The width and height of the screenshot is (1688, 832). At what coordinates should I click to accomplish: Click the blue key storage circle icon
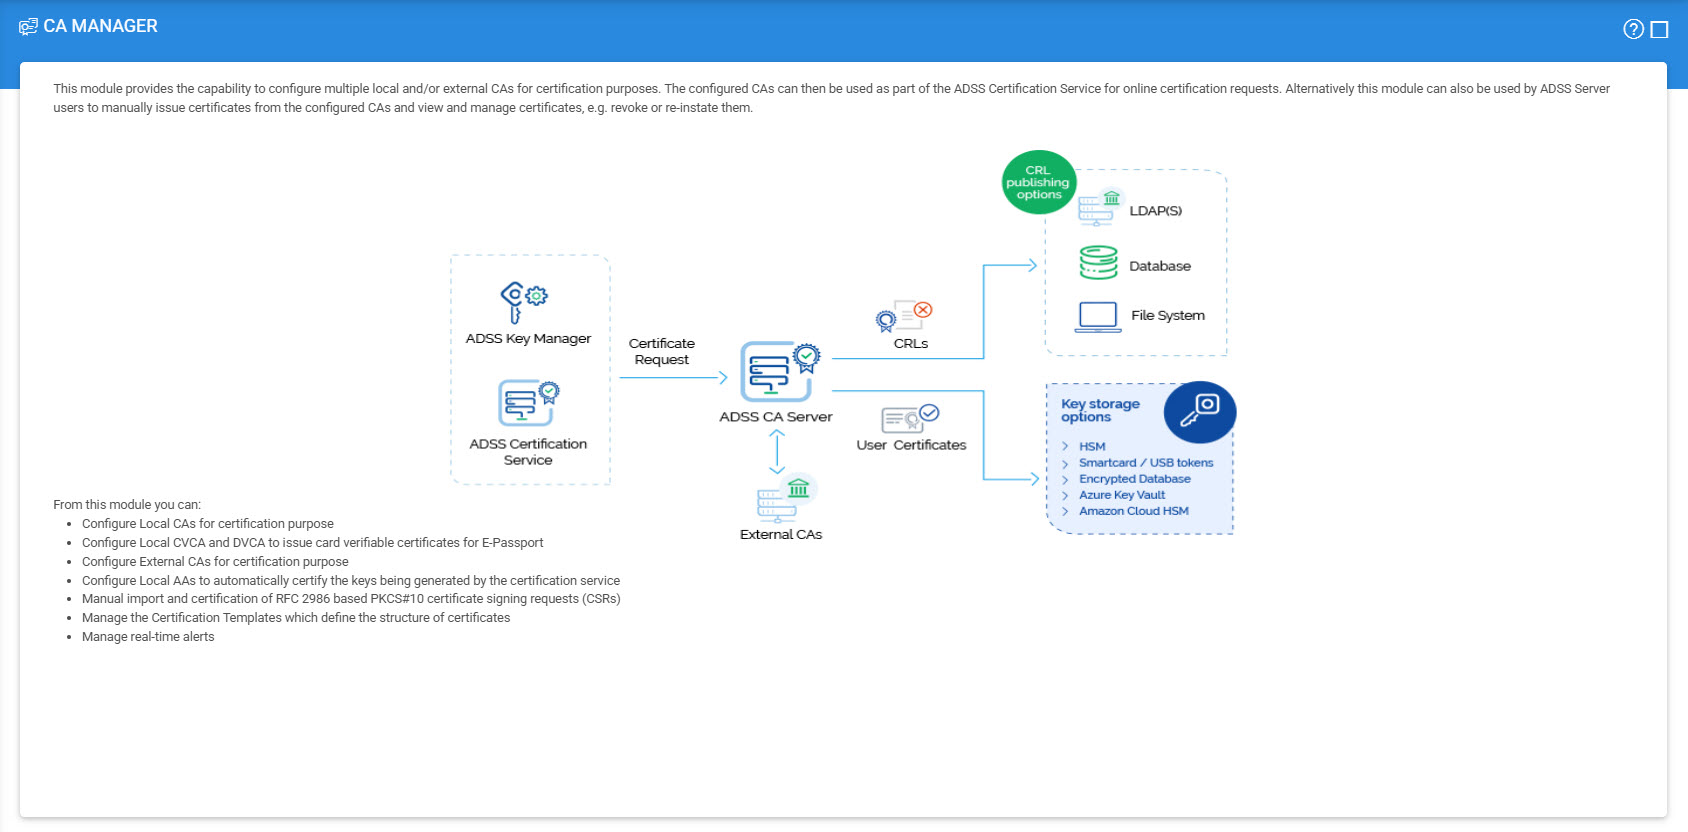(1200, 411)
